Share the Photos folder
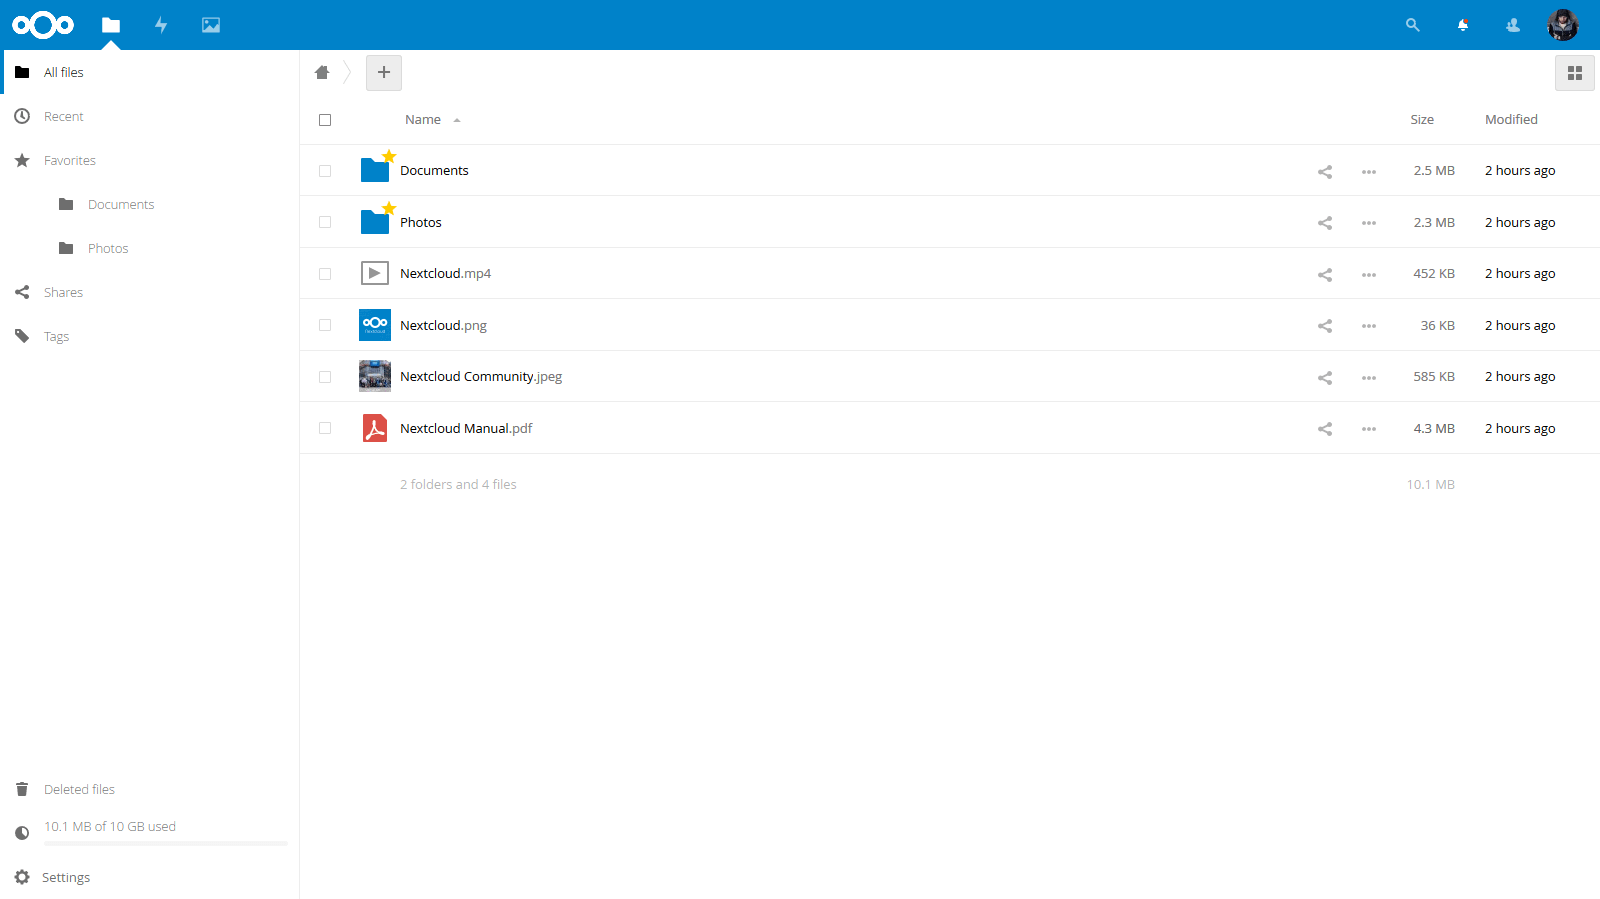 (x=1325, y=223)
